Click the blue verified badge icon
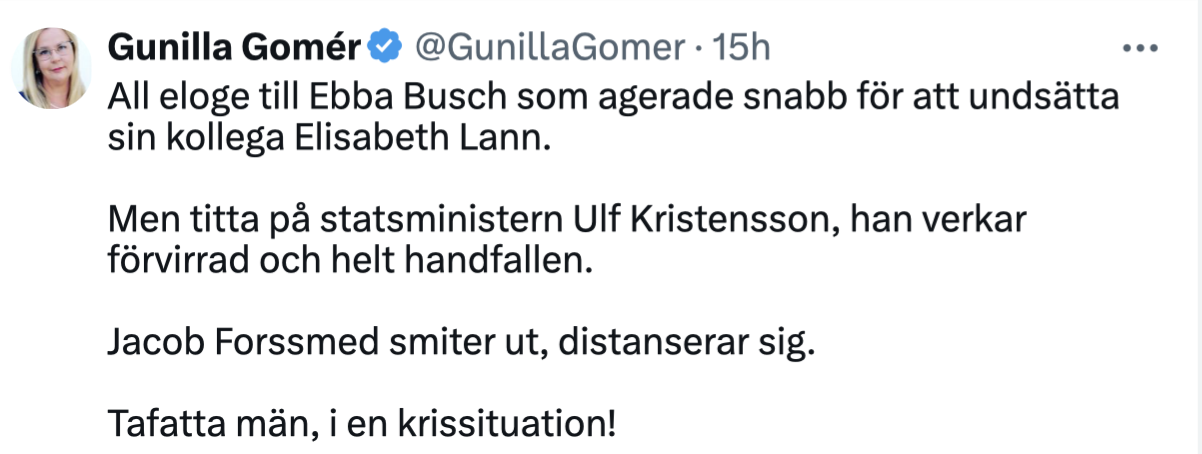 [x=387, y=47]
